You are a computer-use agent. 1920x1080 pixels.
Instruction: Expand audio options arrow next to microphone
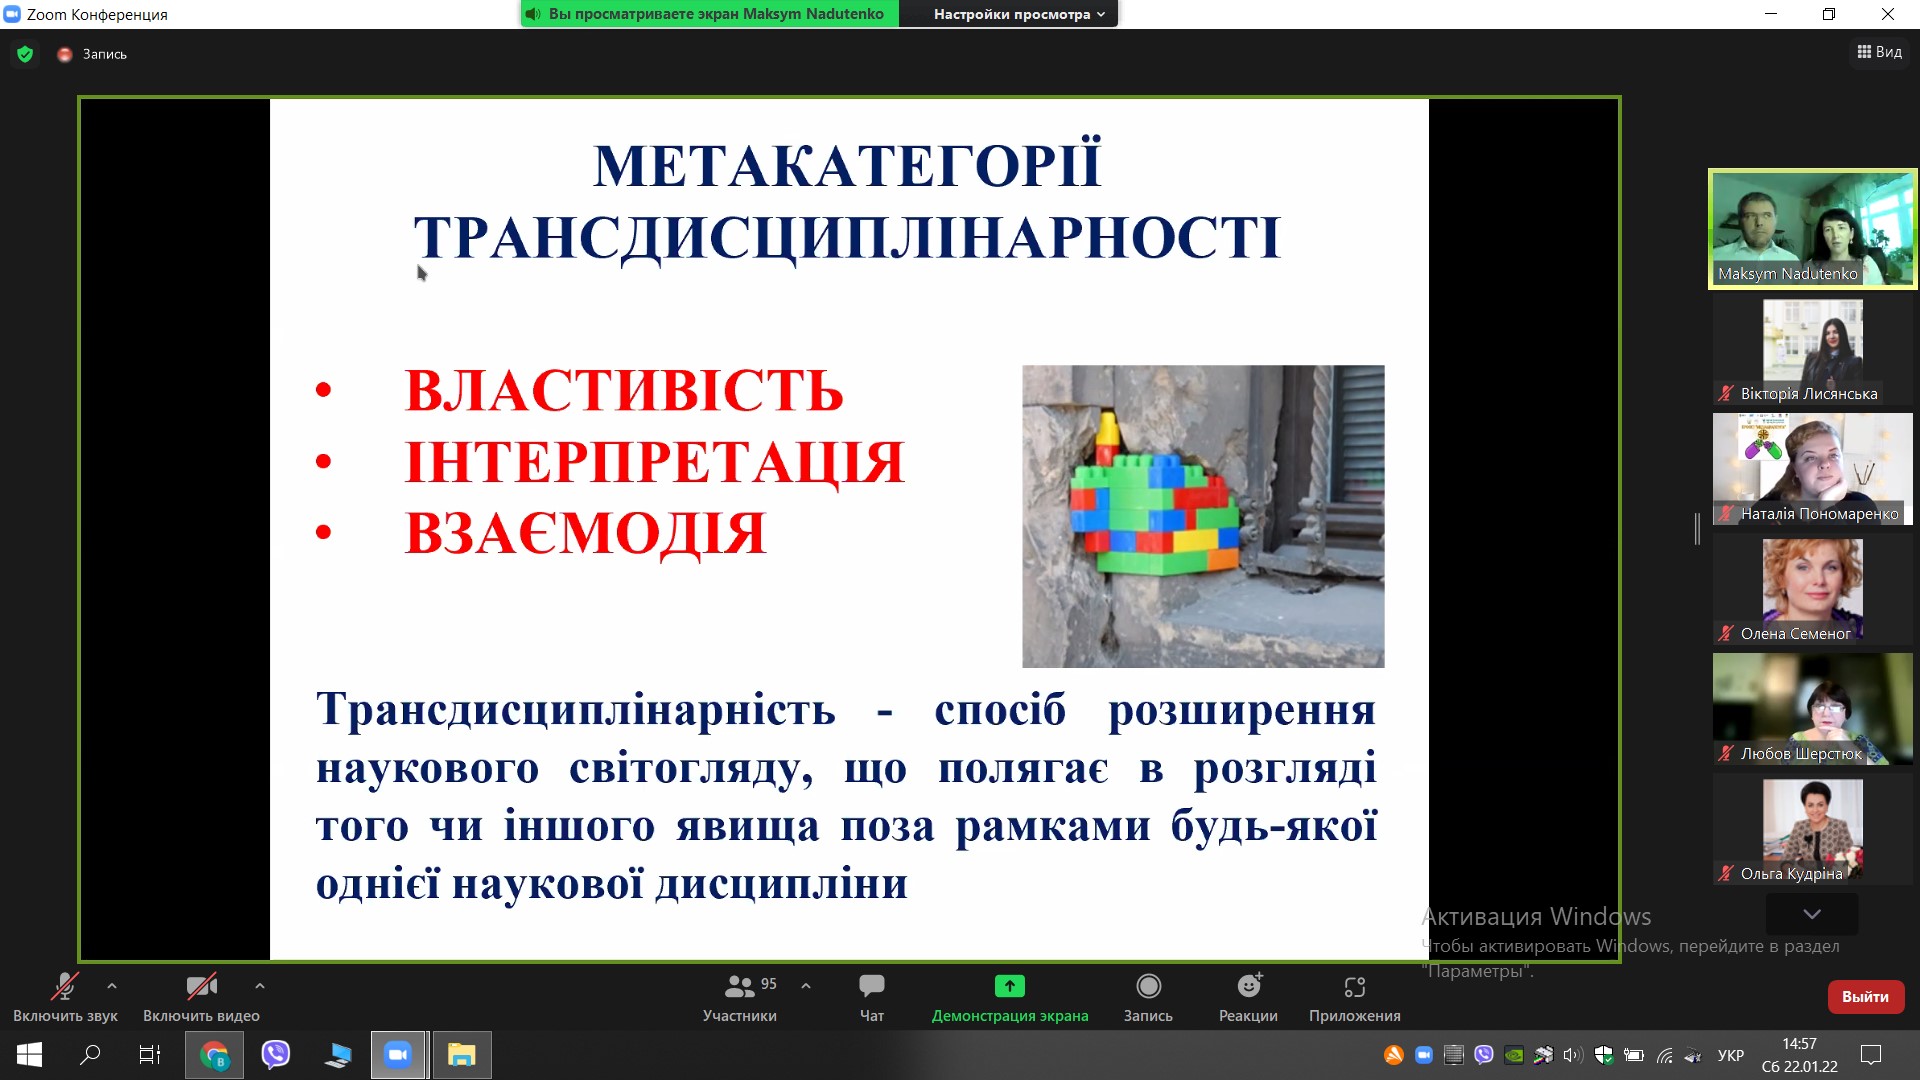[x=112, y=986]
